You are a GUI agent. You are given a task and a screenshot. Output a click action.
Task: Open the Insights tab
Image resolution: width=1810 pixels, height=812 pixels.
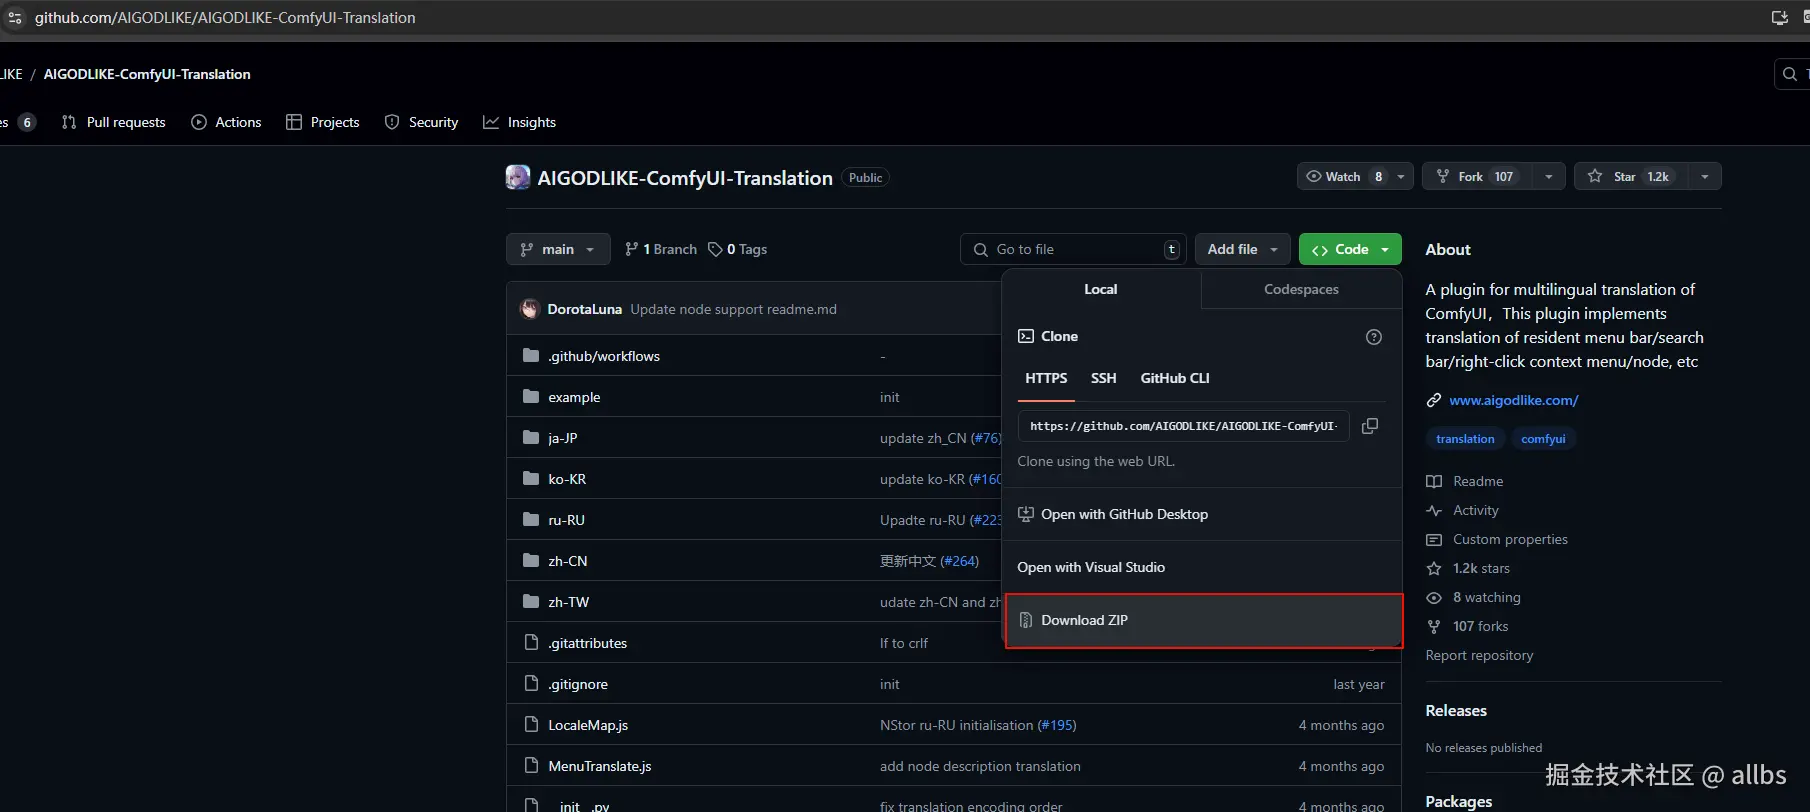pyautogui.click(x=519, y=122)
